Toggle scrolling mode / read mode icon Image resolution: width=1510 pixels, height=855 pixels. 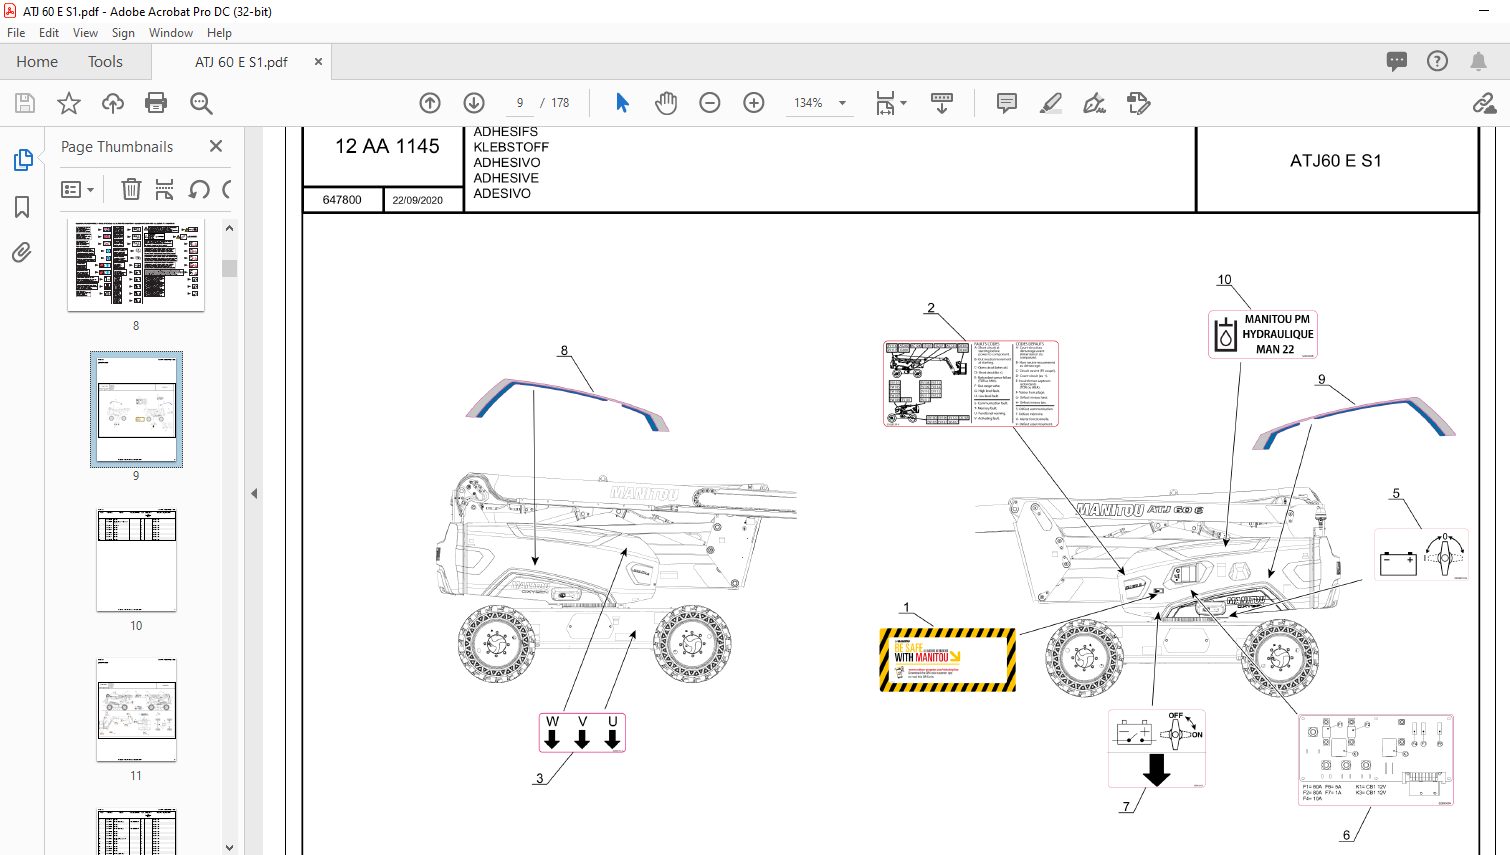click(942, 103)
